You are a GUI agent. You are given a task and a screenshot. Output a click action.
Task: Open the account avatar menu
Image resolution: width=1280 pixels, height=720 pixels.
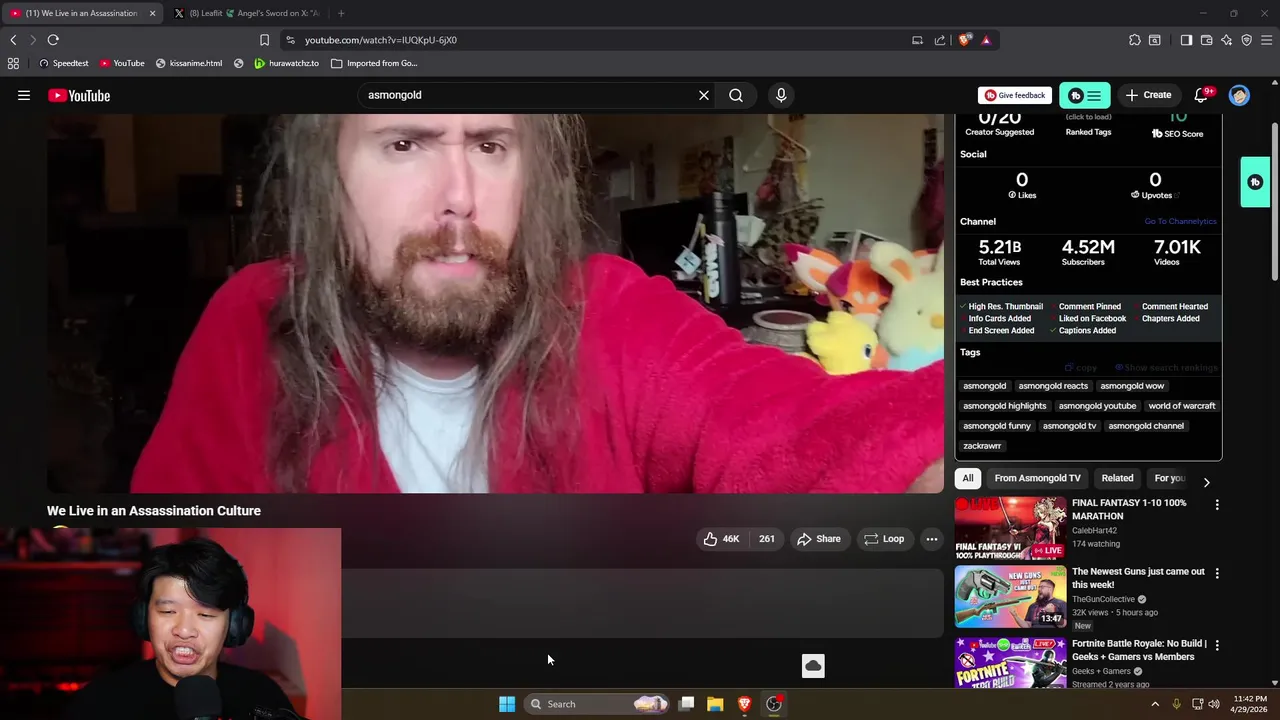click(x=1239, y=95)
